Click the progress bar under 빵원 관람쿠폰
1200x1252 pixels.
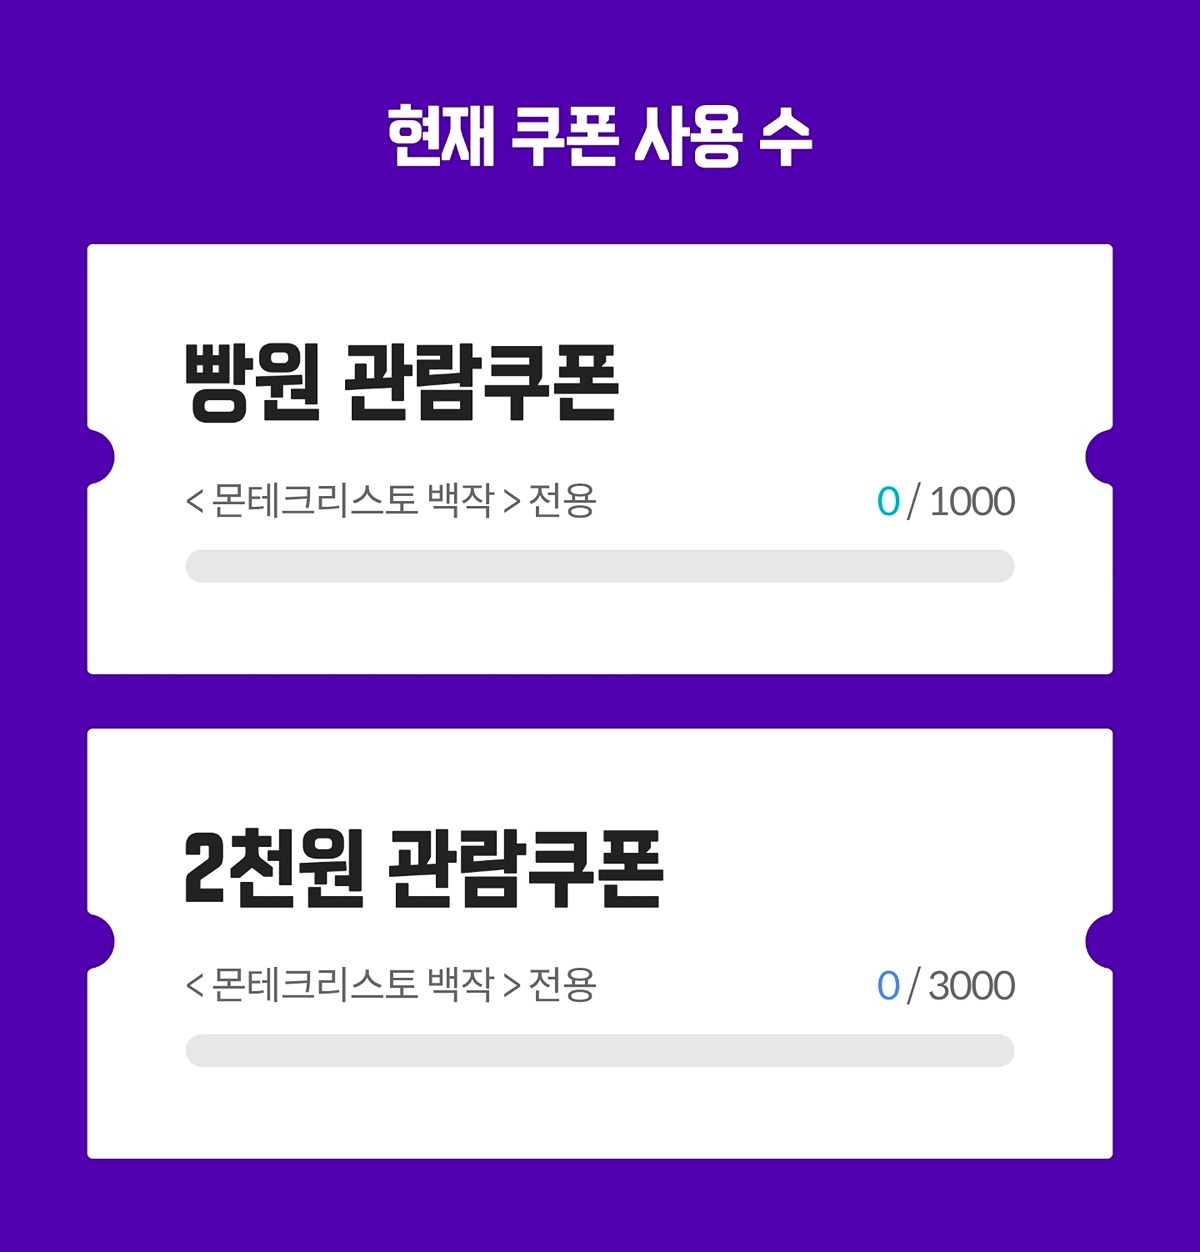click(600, 566)
